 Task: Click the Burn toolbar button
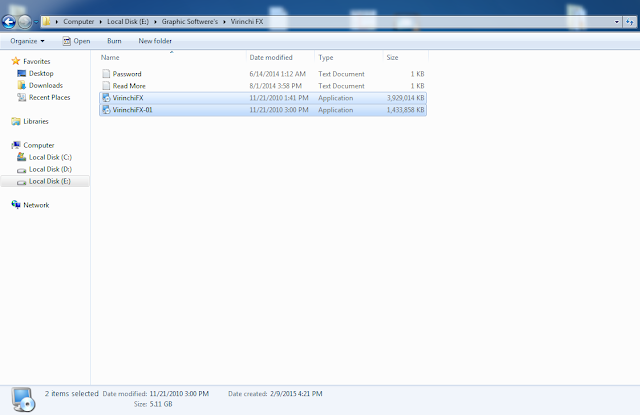point(114,41)
